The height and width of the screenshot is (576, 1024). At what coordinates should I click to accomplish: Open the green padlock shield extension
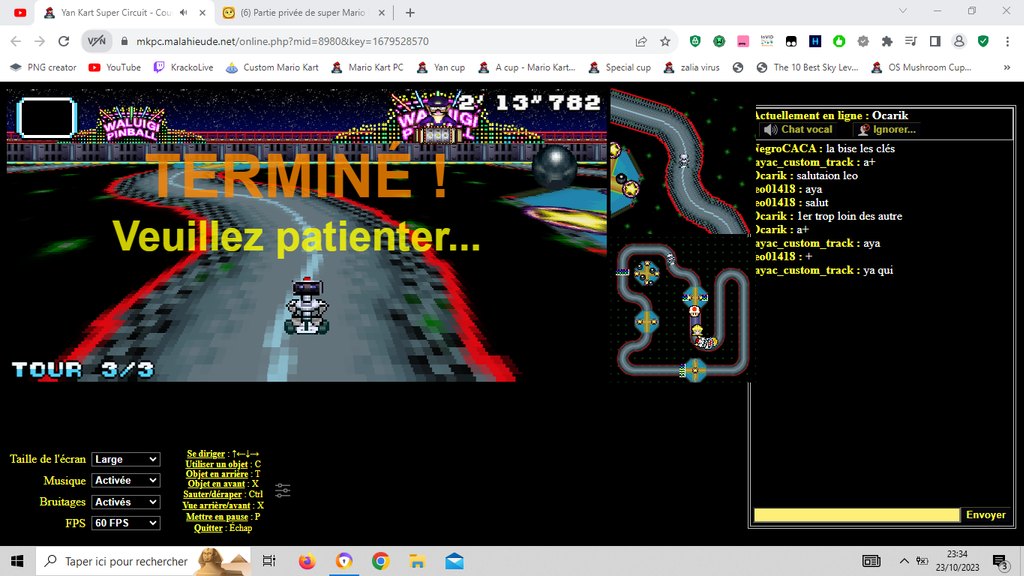(x=695, y=41)
